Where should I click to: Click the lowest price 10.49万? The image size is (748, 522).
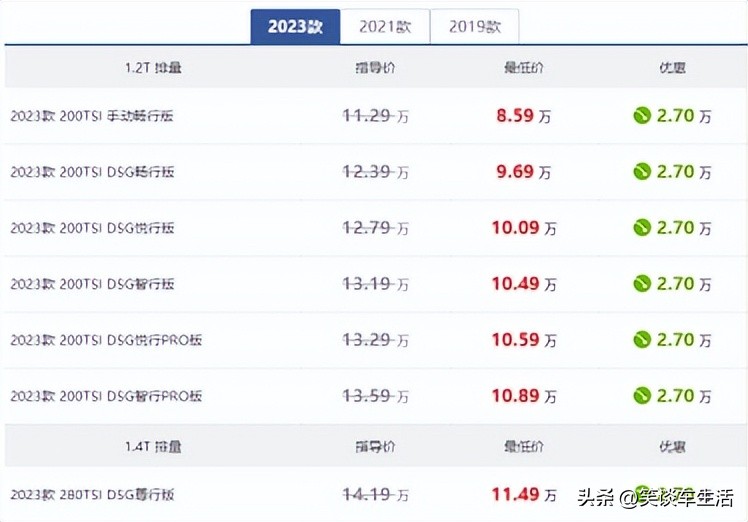(x=524, y=283)
